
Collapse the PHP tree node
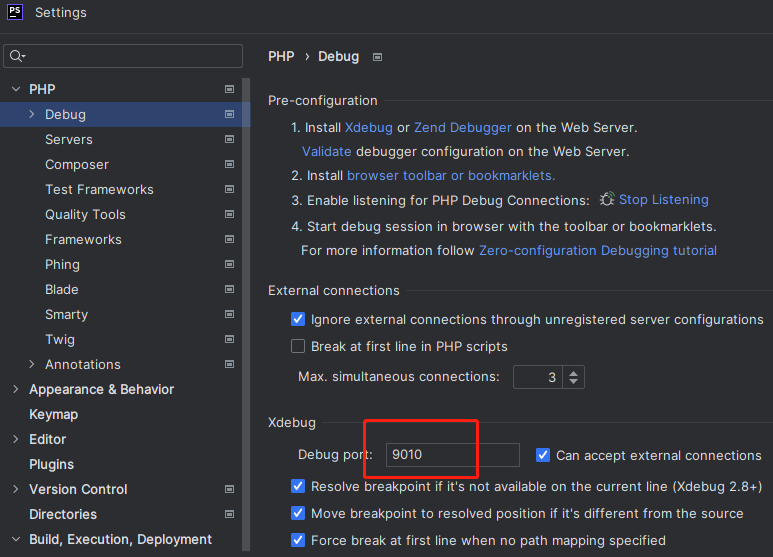point(16,89)
